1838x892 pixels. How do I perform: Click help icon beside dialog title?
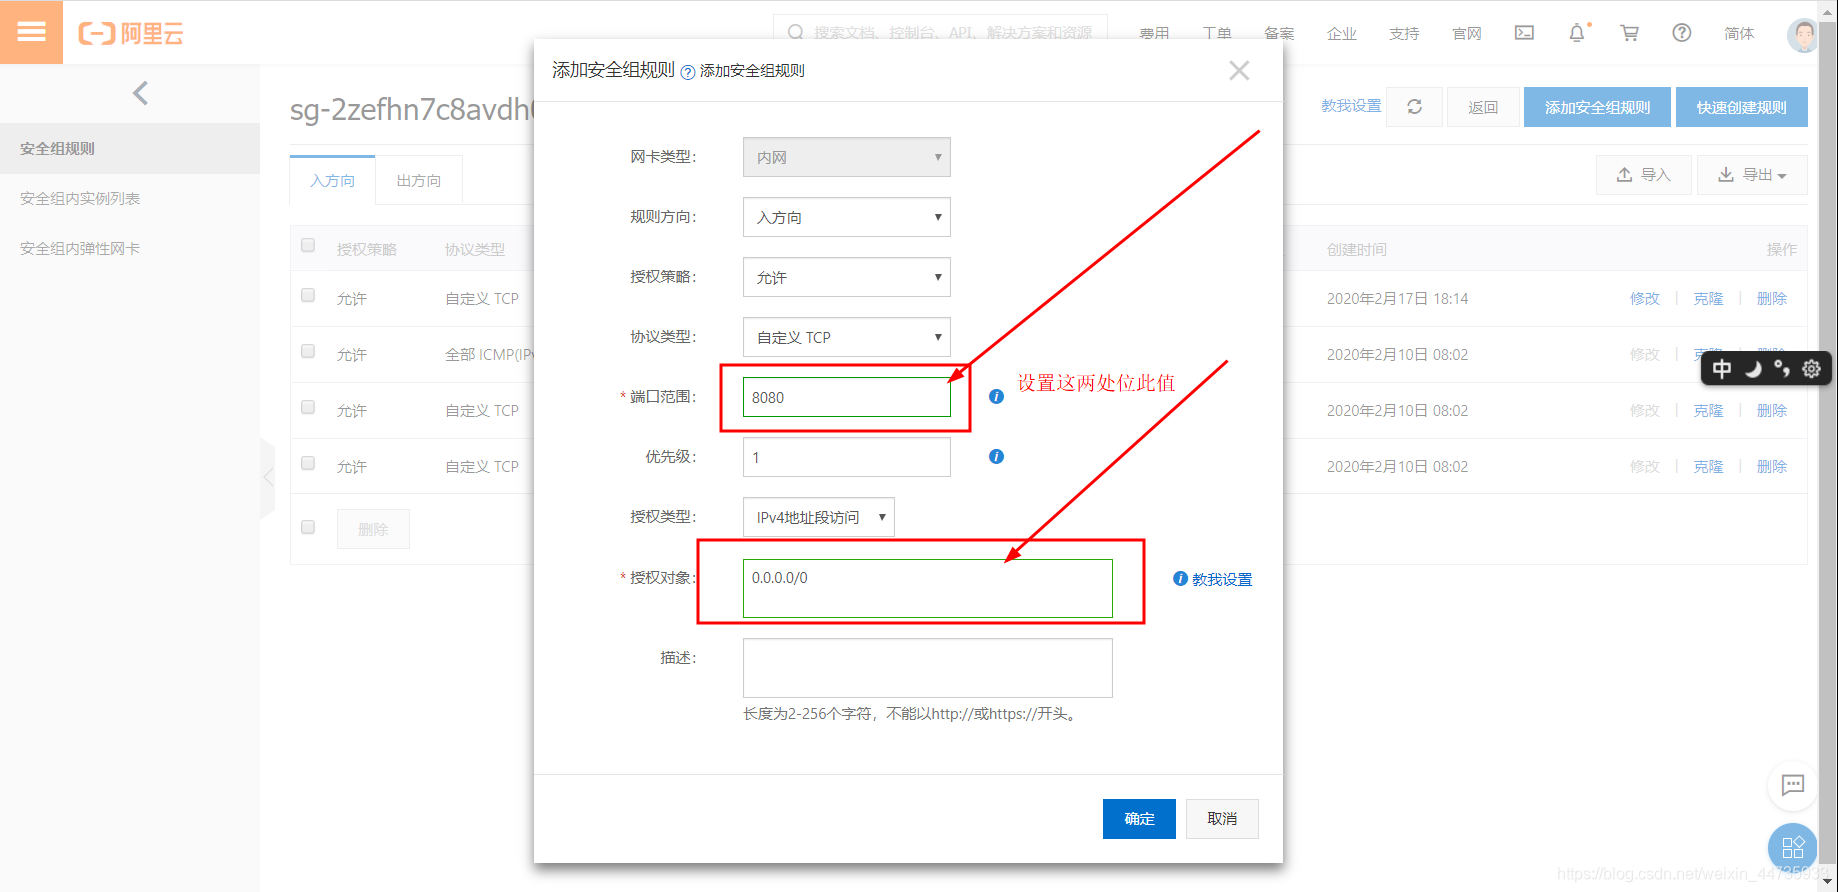click(688, 72)
